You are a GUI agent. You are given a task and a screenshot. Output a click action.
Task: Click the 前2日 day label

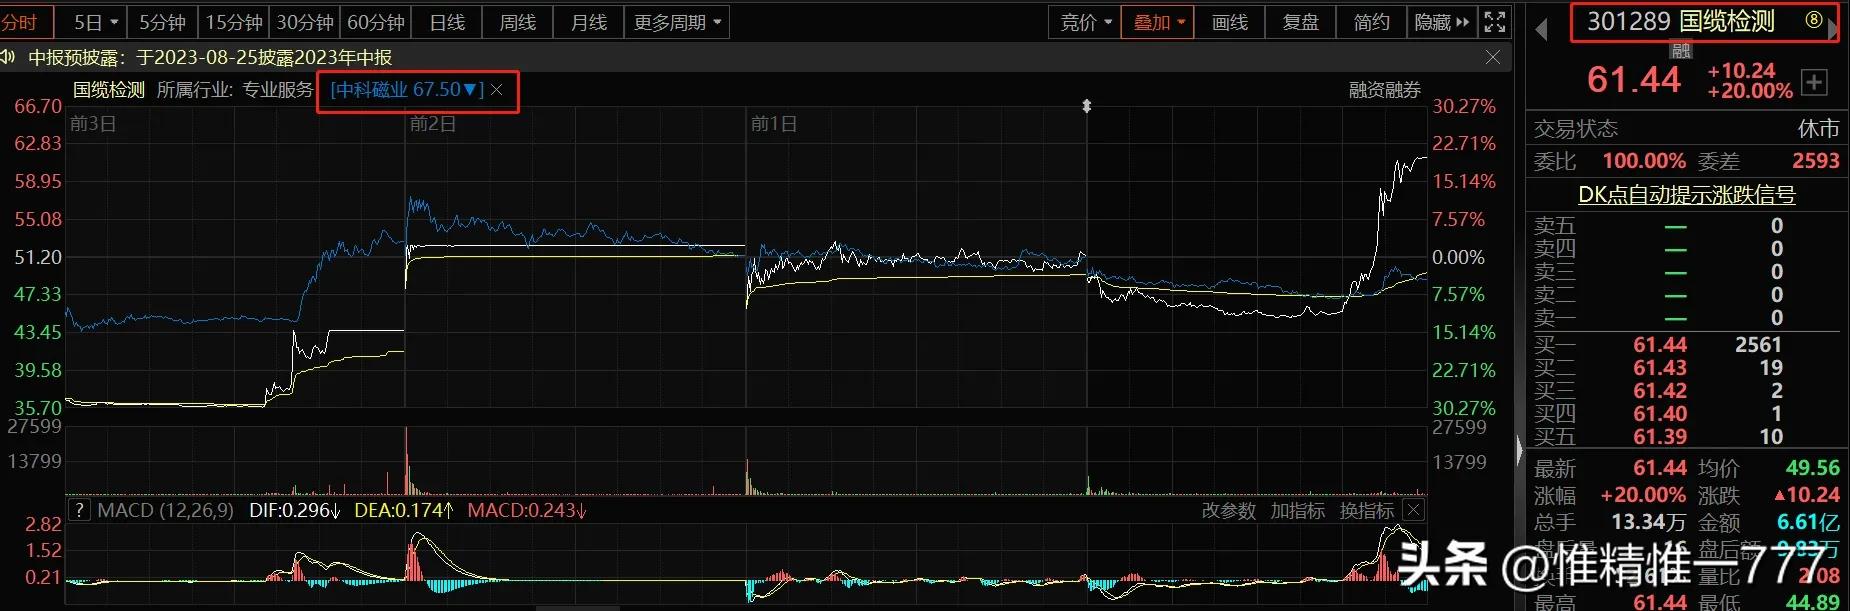433,124
